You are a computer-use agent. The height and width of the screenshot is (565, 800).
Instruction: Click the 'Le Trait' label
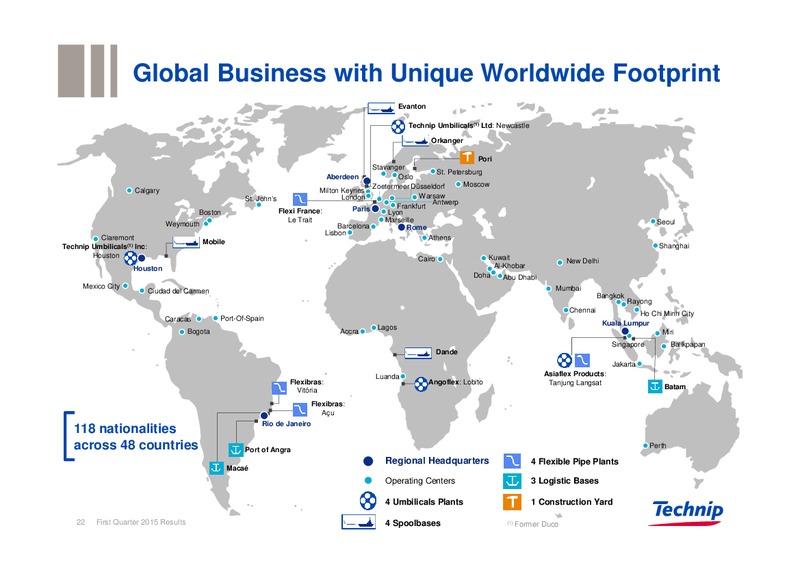coord(299,220)
